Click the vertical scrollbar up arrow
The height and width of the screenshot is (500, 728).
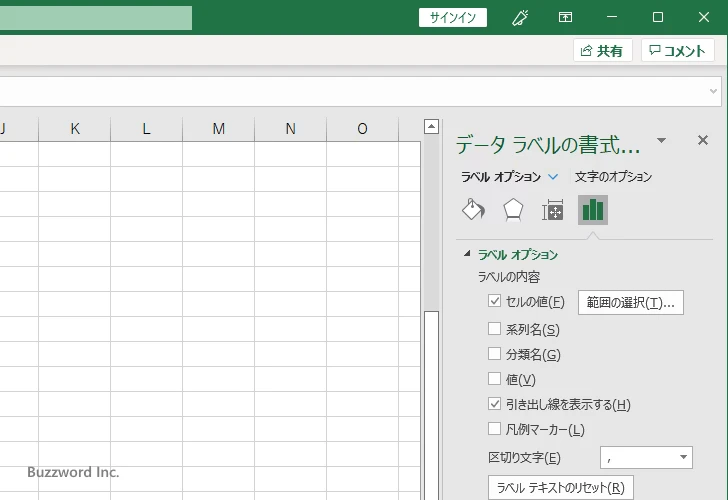(x=431, y=126)
